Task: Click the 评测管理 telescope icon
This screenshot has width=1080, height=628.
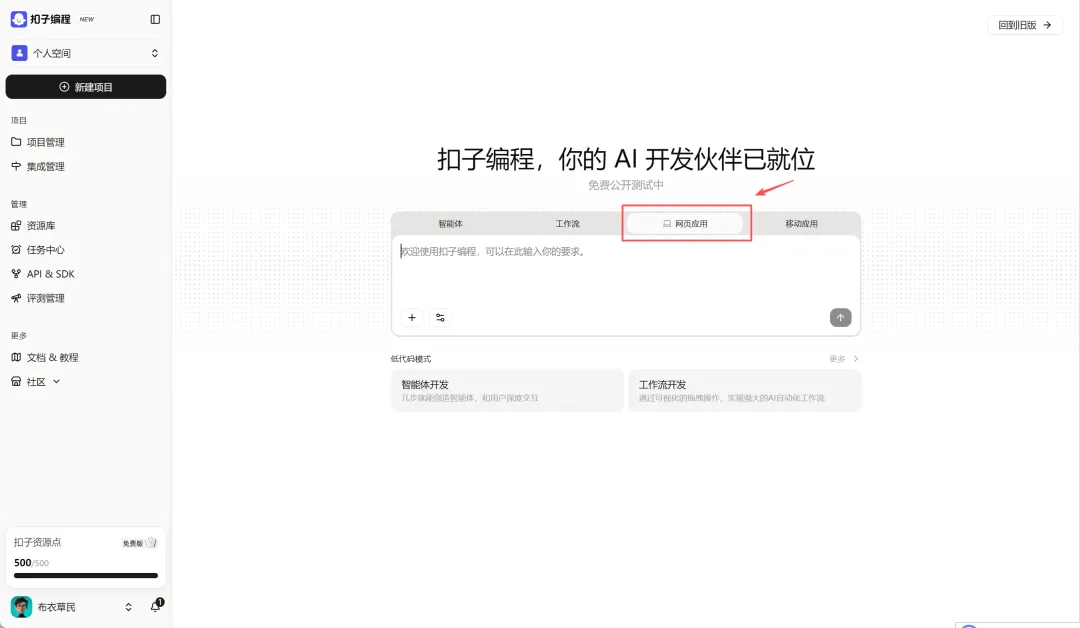Action: (16, 297)
